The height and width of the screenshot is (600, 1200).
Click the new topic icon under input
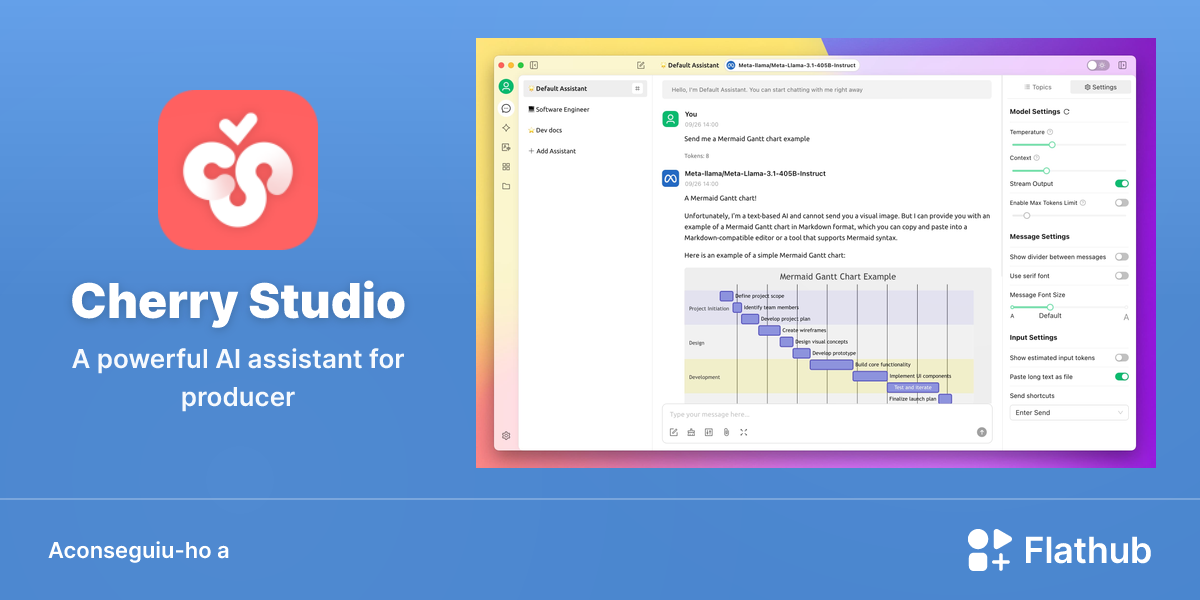pos(674,432)
